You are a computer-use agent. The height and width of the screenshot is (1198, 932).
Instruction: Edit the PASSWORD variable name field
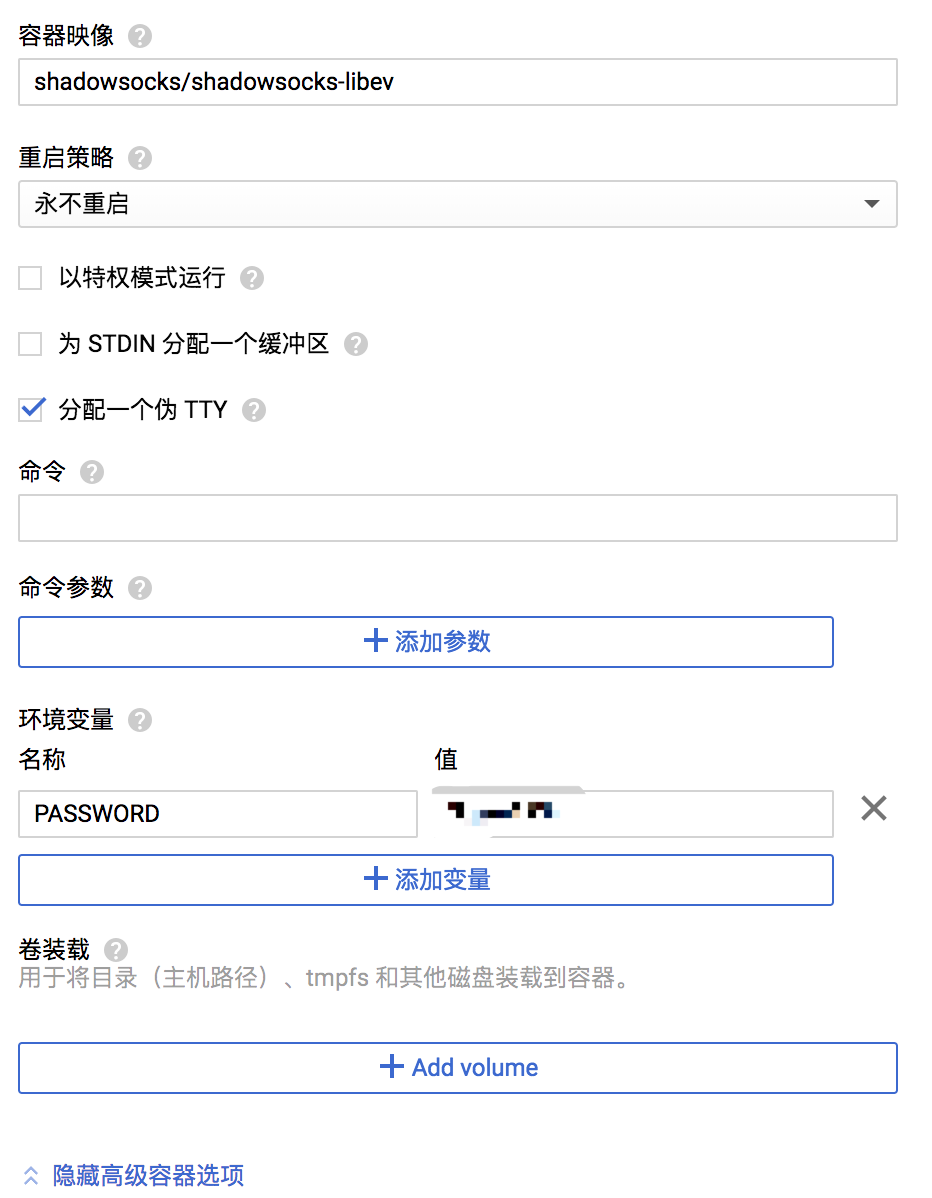[x=218, y=814]
